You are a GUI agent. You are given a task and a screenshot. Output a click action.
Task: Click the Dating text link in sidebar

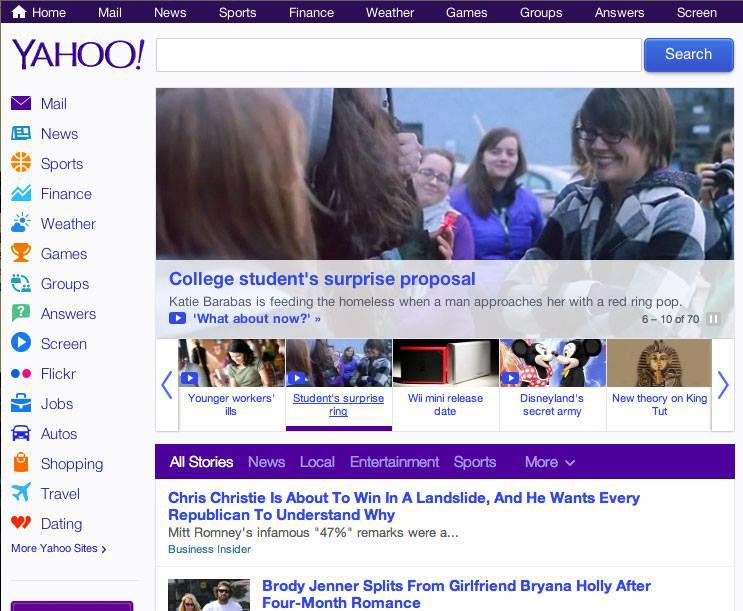[62, 523]
